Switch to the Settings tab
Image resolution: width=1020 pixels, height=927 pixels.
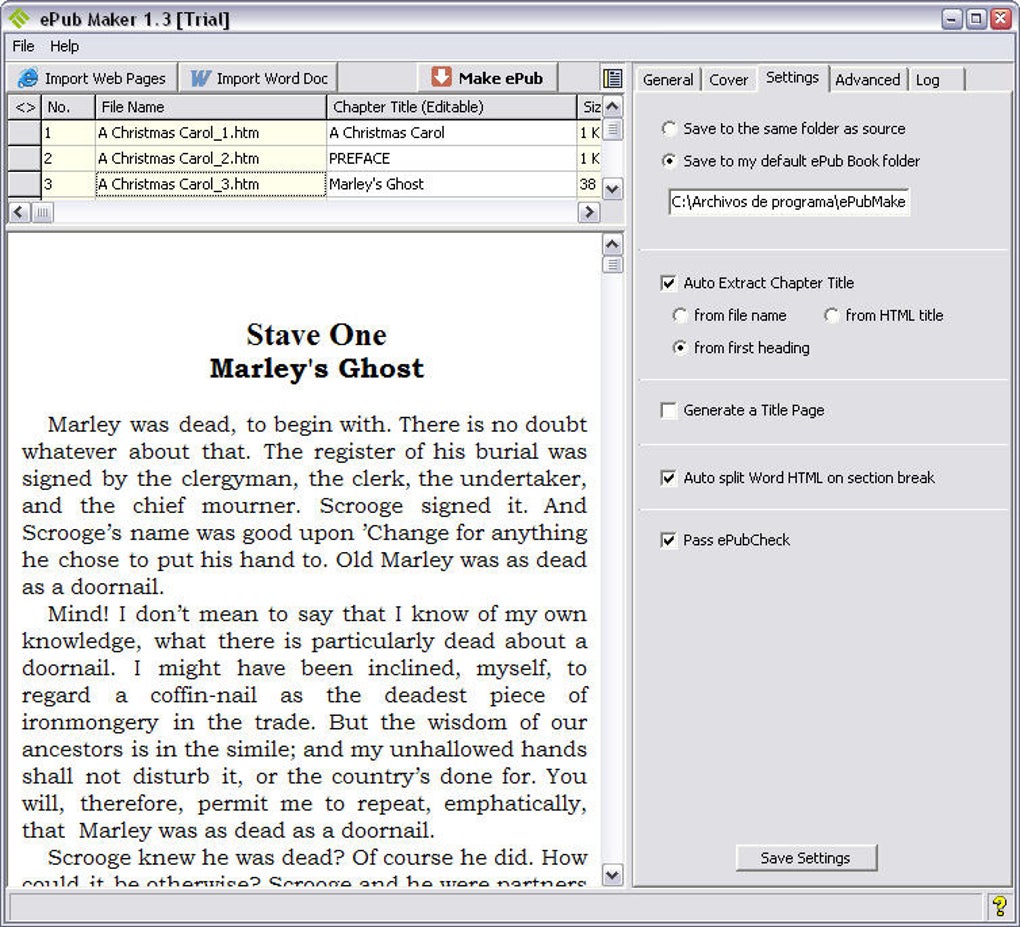pyautogui.click(x=792, y=77)
